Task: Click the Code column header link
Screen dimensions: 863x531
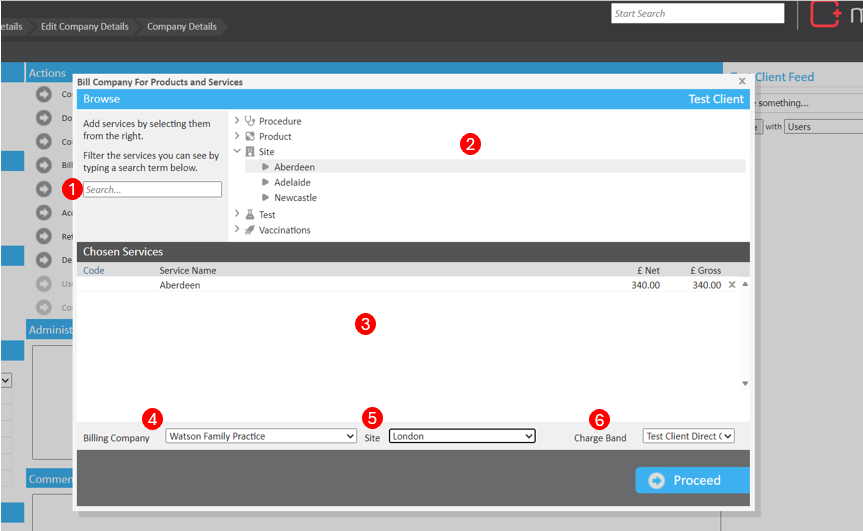Action: pos(93,270)
